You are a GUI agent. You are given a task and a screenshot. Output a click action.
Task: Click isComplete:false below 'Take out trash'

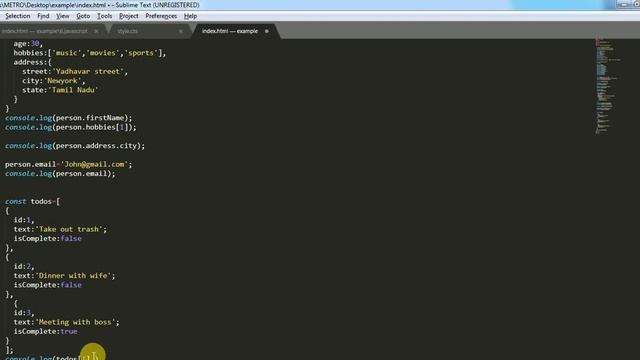[x=47, y=238]
